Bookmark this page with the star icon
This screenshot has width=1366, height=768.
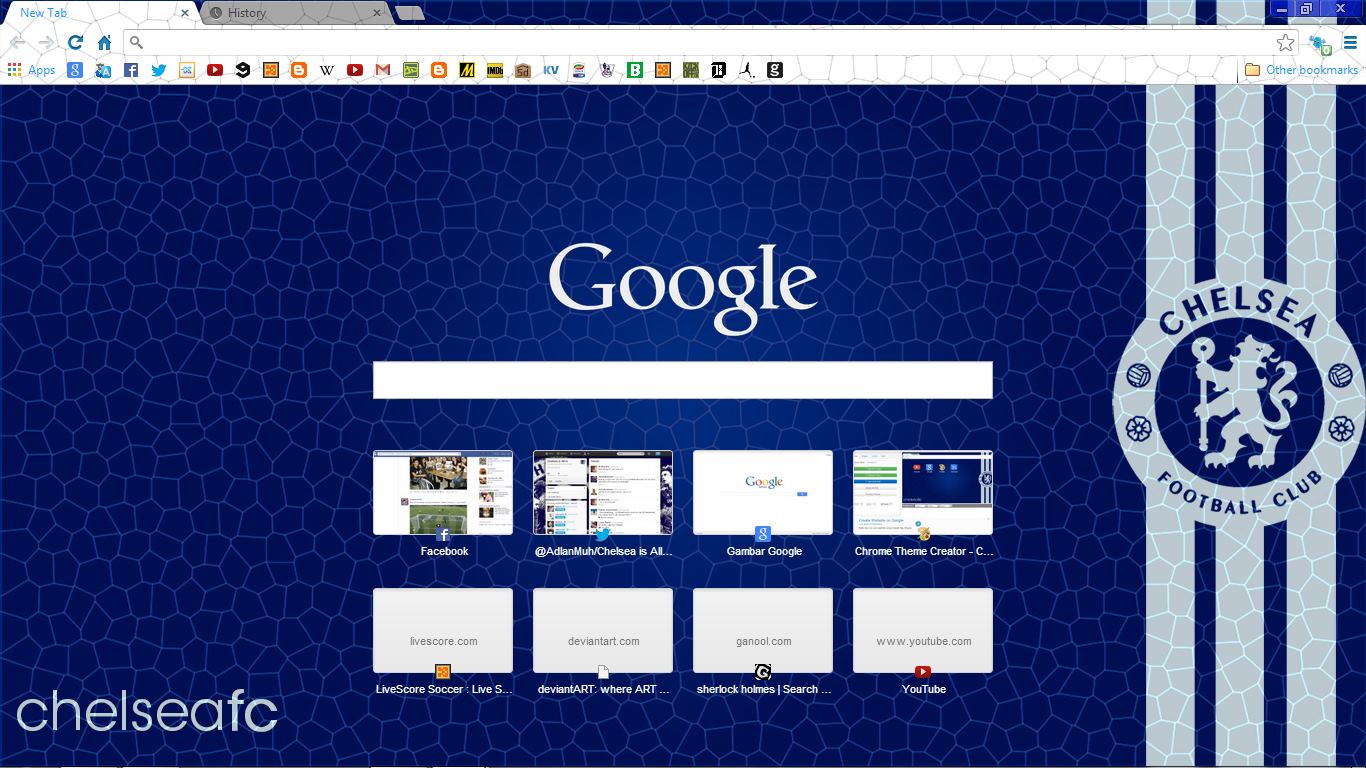1285,42
